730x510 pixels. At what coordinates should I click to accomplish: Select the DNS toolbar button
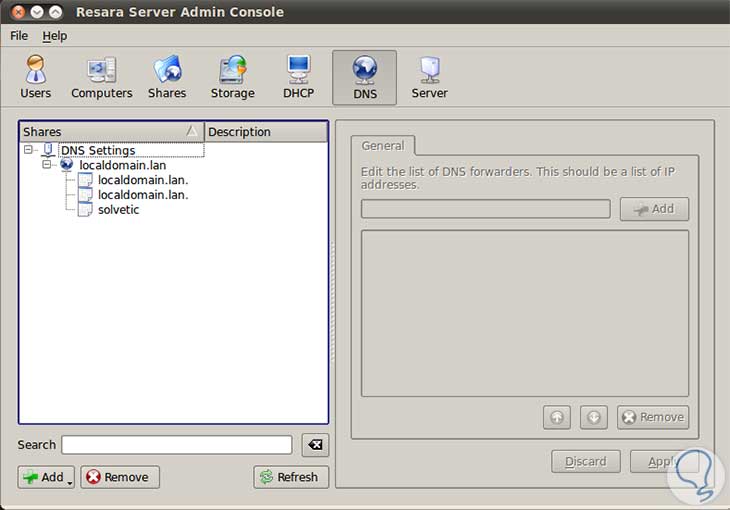pos(365,78)
